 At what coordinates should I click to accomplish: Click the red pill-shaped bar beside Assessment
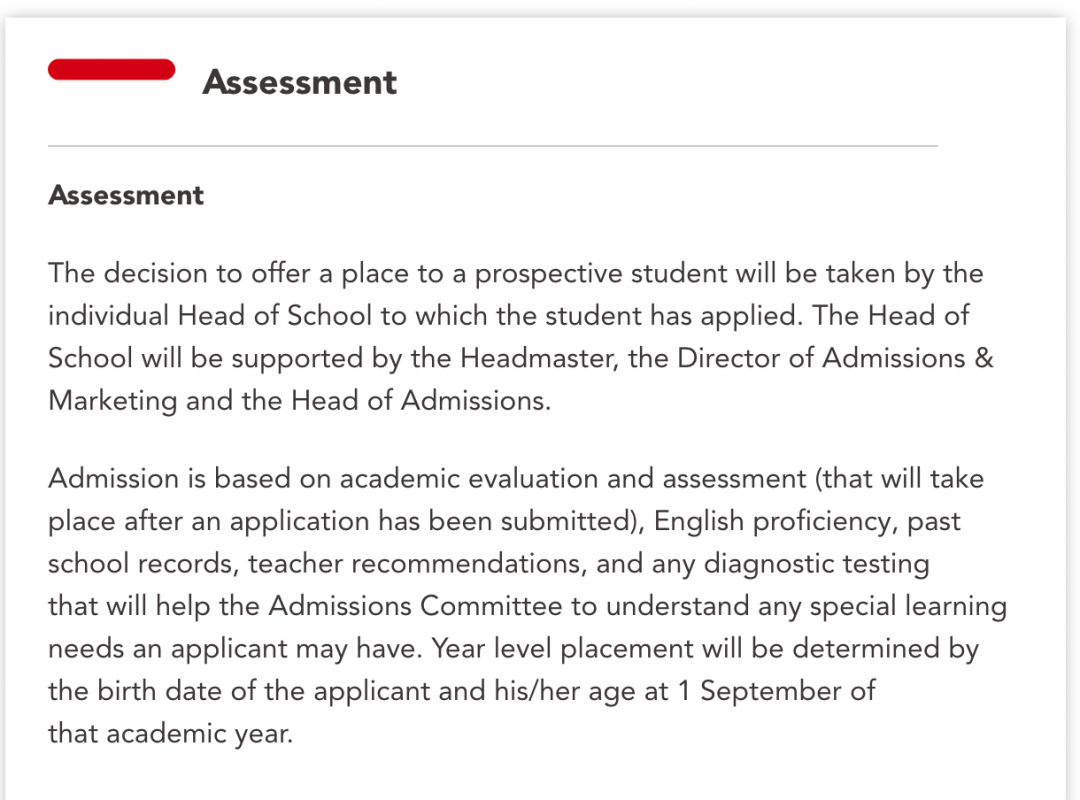coord(112,70)
